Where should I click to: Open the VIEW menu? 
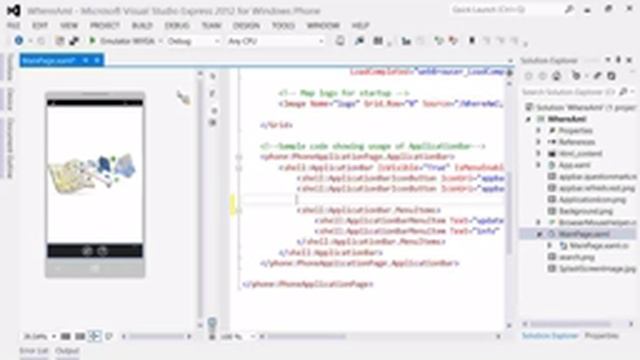click(69, 25)
